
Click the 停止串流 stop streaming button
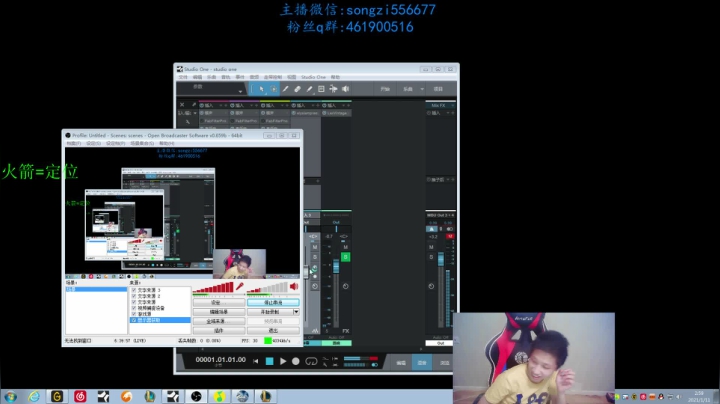[x=273, y=303]
